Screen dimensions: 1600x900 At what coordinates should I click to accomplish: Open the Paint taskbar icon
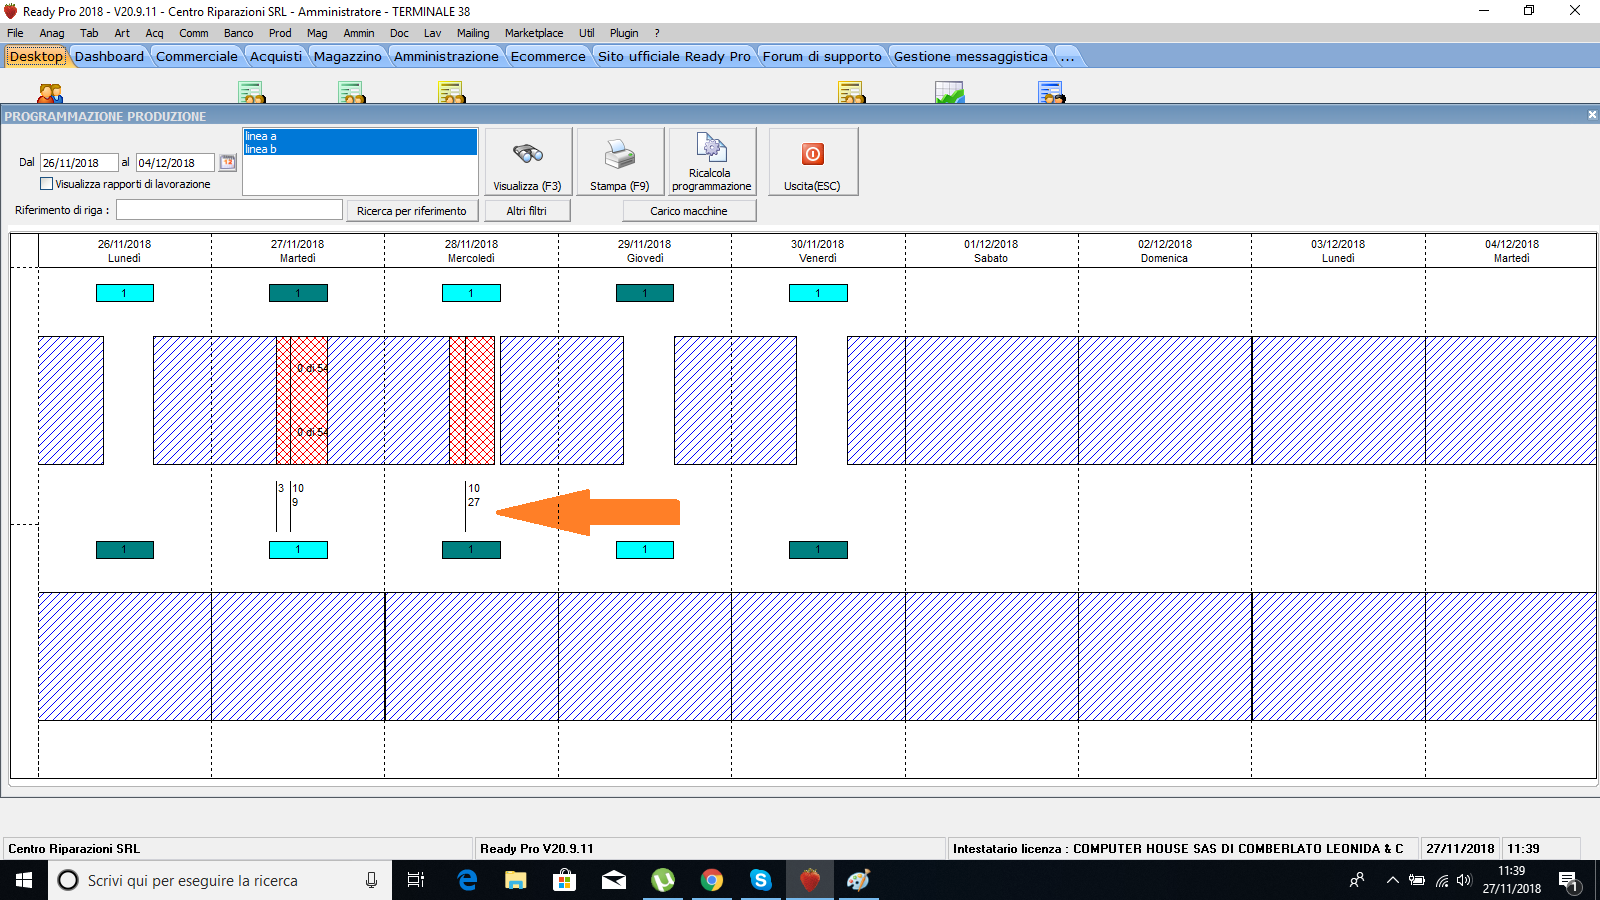pos(858,880)
